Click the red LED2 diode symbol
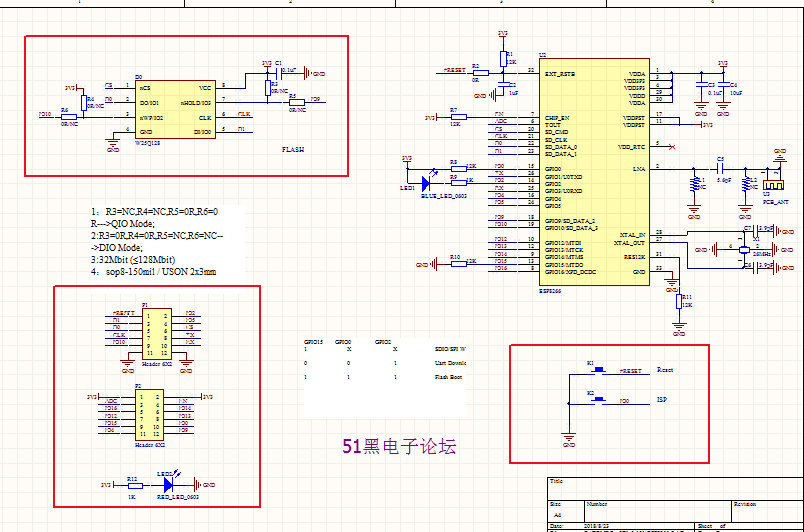This screenshot has width=804, height=532. [169, 485]
